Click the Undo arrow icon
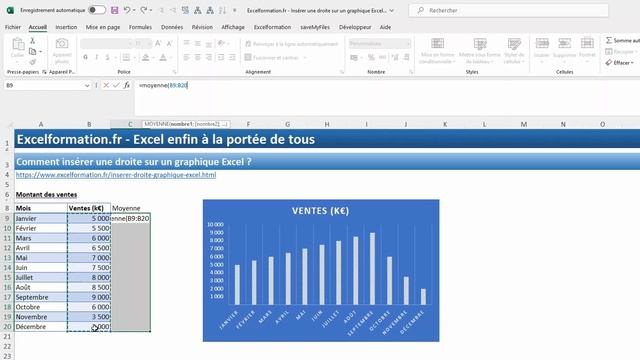The width and height of the screenshot is (640, 360). pyautogui.click(x=127, y=10)
